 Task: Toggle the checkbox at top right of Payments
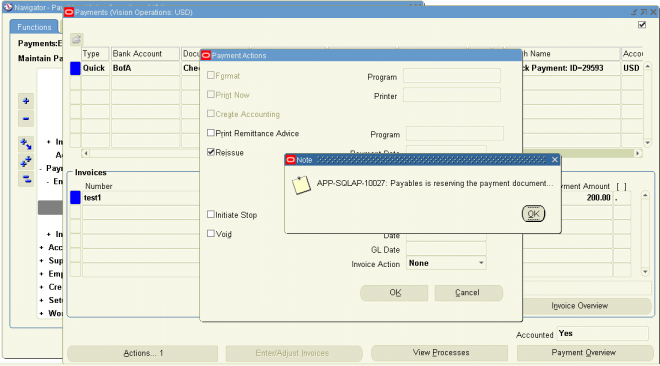click(642, 25)
